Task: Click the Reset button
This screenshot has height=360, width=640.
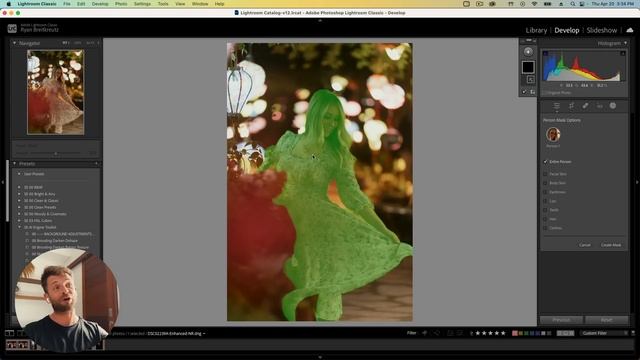Action: click(607, 320)
